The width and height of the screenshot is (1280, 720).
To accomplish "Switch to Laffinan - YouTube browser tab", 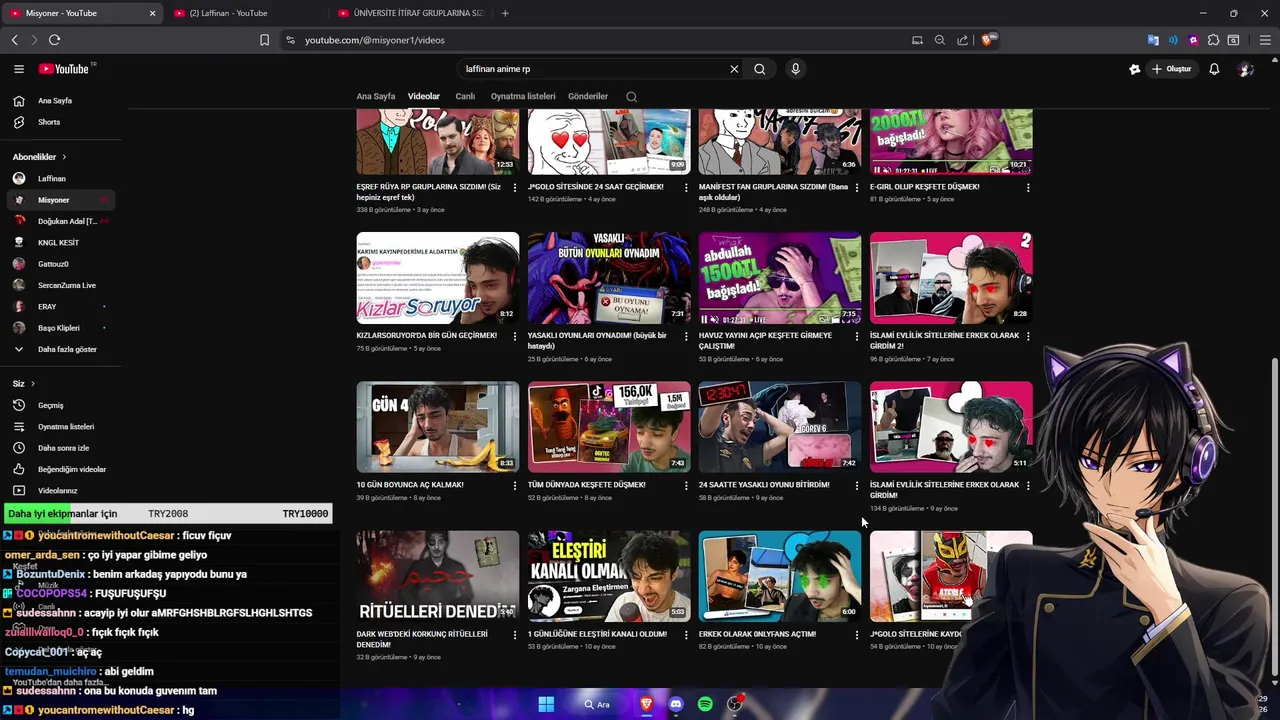I will [246, 13].
